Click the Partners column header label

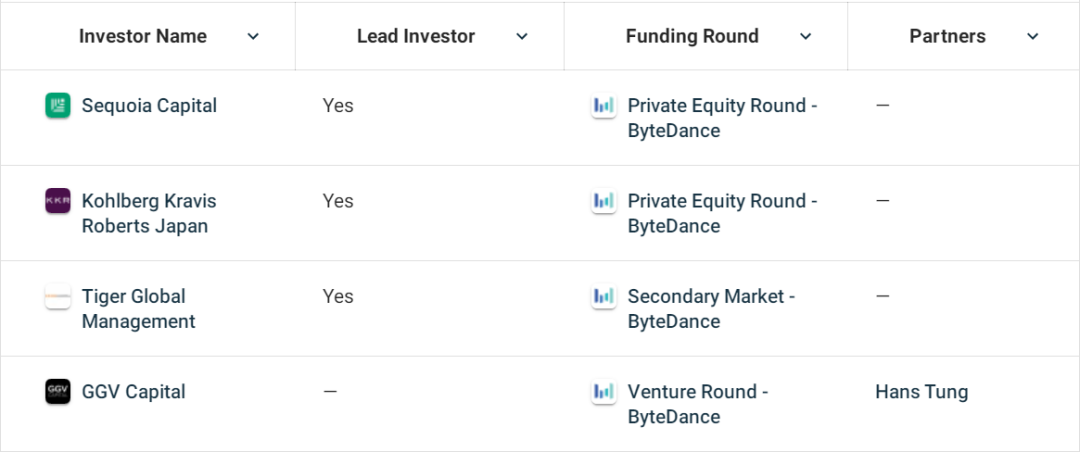pyautogui.click(x=947, y=37)
